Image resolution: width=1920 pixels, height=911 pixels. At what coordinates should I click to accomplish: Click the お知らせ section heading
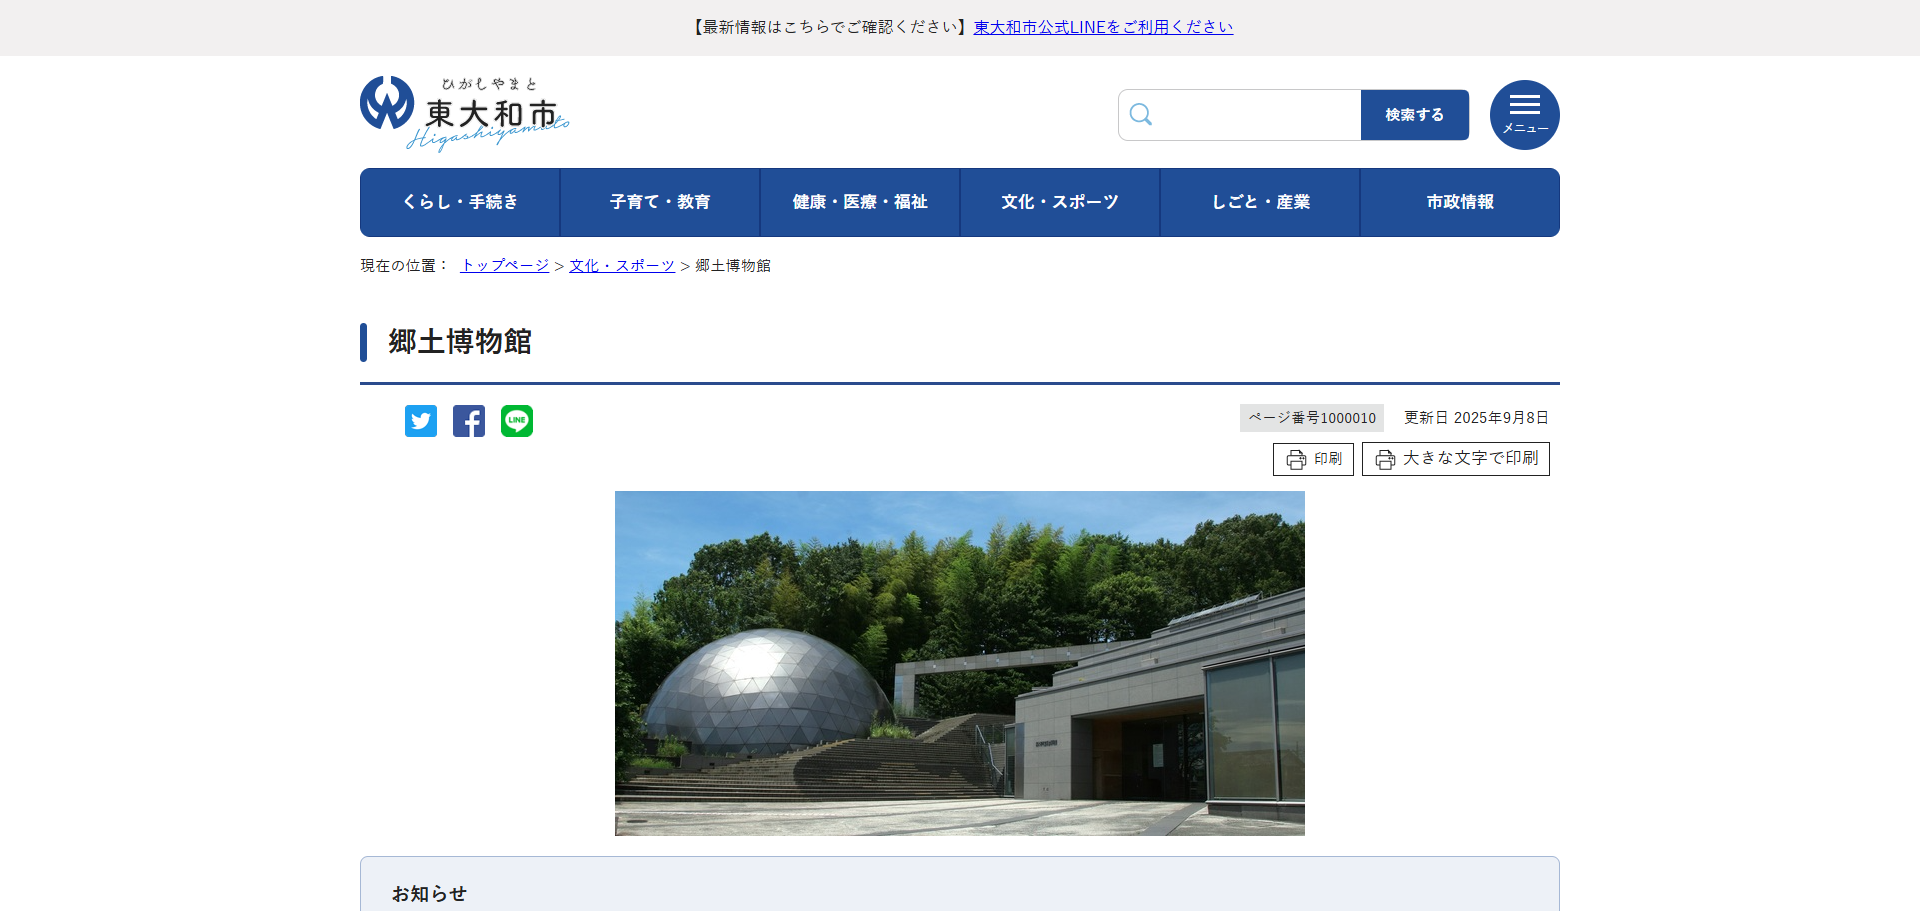pyautogui.click(x=429, y=894)
